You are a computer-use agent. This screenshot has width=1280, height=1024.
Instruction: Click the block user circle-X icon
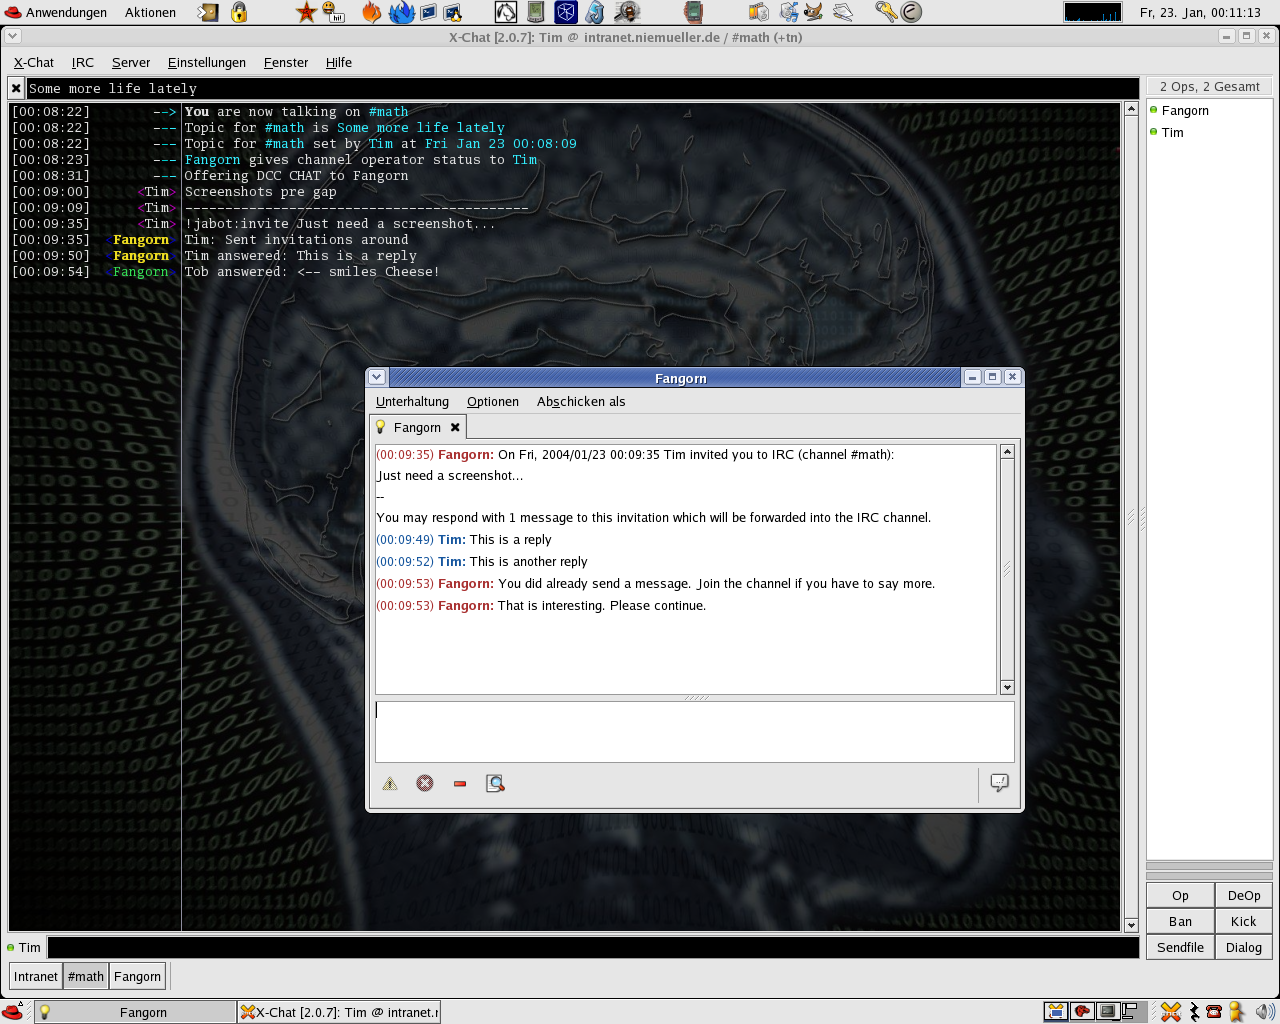pos(425,784)
